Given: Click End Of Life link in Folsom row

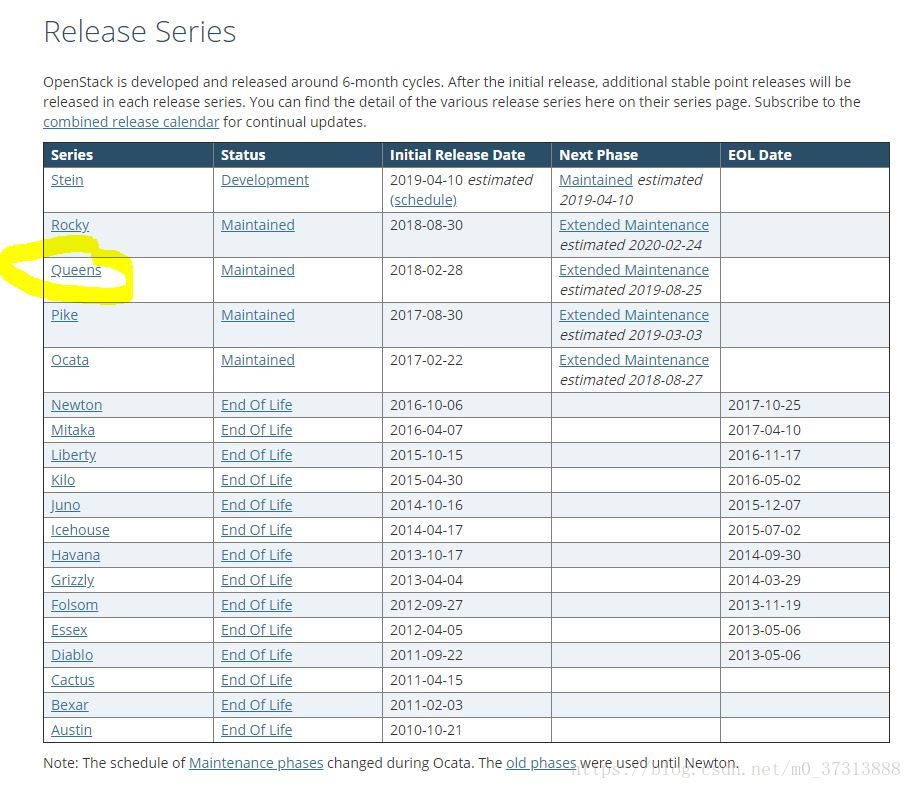Looking at the screenshot, I should click(x=256, y=605).
